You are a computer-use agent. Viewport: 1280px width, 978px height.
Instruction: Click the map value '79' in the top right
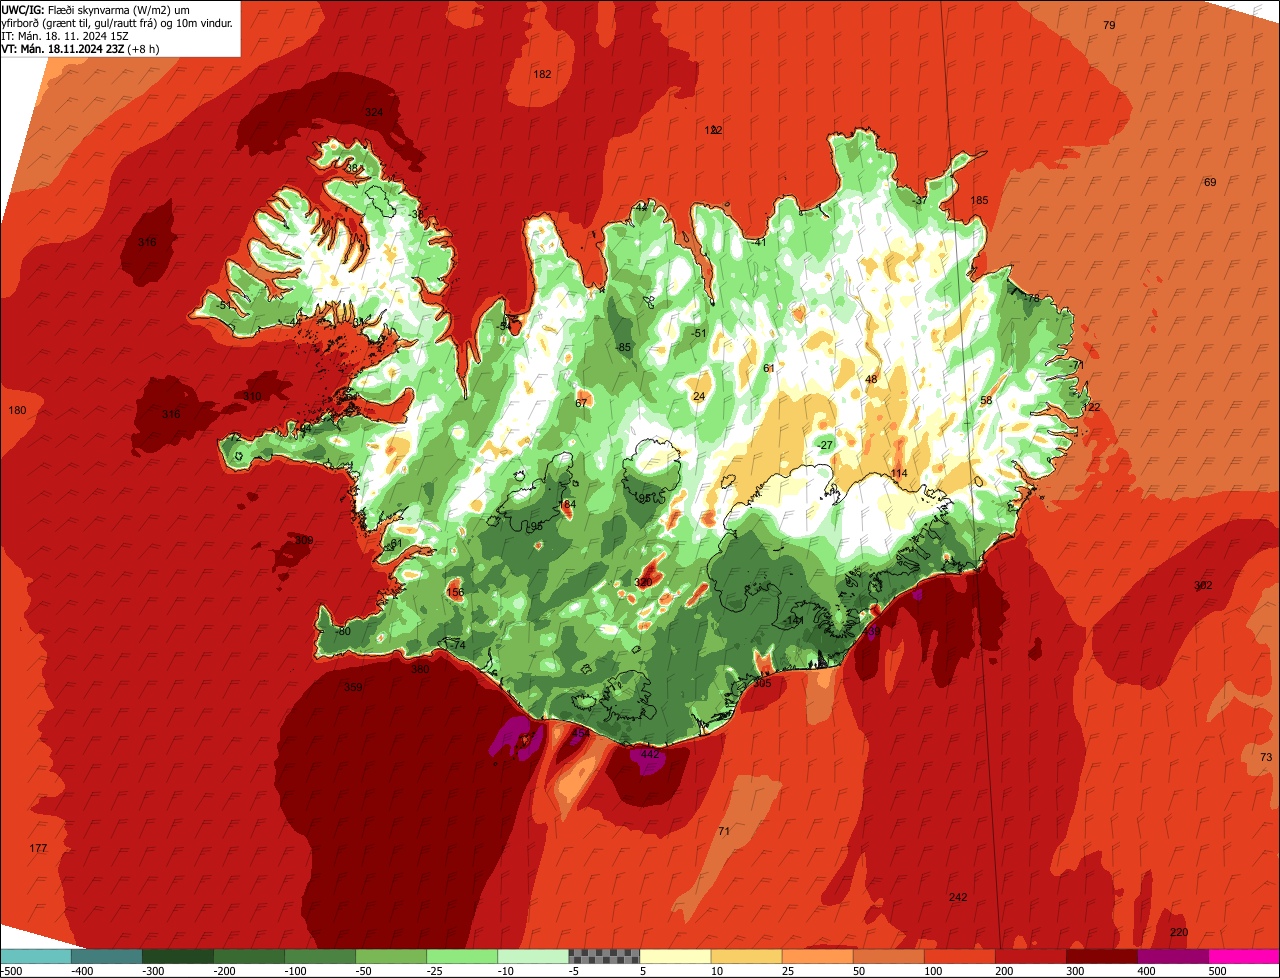(1109, 25)
